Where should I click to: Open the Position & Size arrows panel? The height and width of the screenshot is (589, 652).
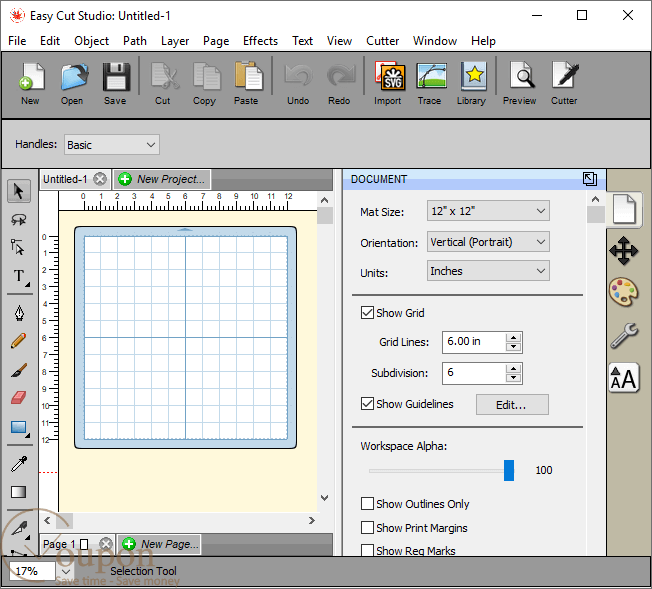click(x=624, y=251)
